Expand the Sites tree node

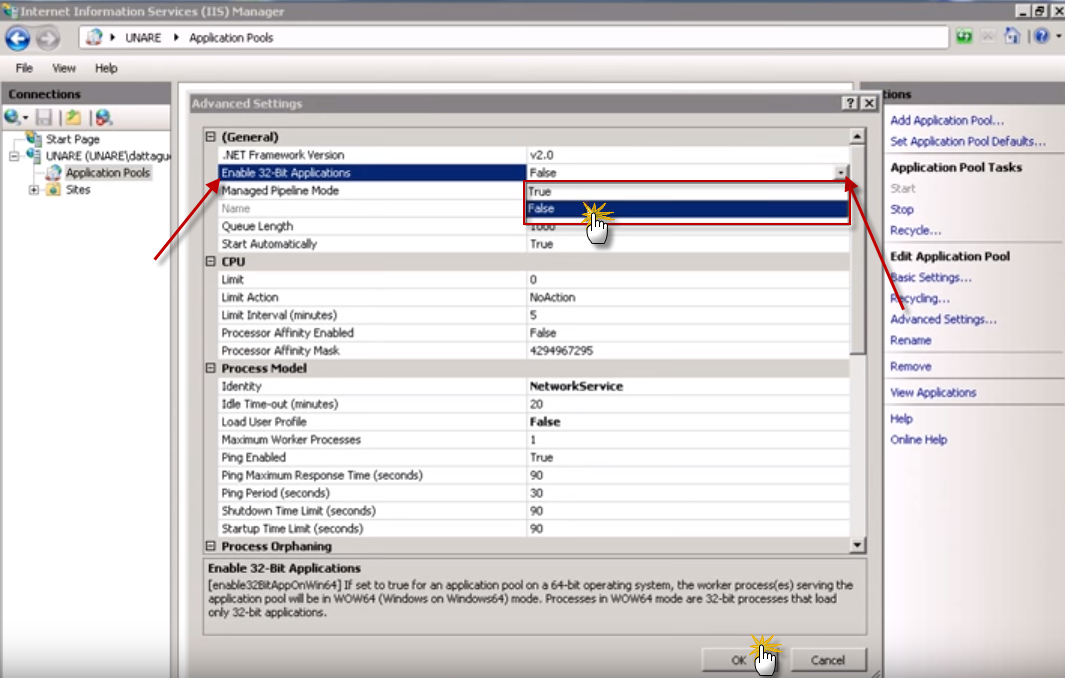(34, 190)
